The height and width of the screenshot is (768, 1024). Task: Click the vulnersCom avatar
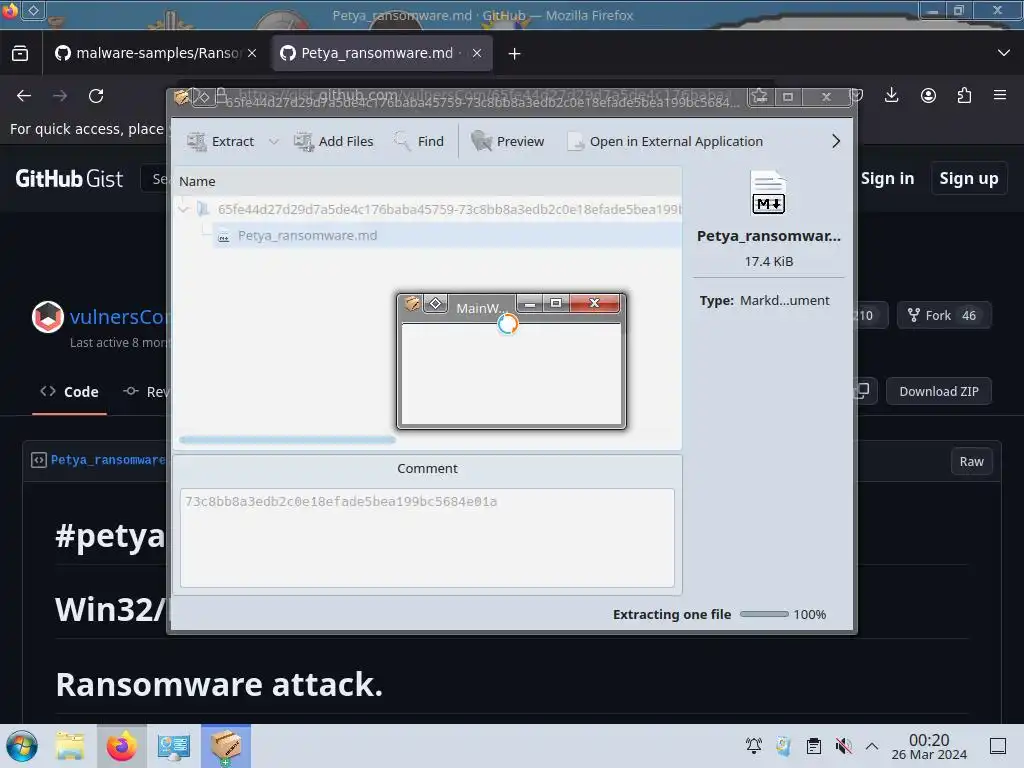point(48,317)
